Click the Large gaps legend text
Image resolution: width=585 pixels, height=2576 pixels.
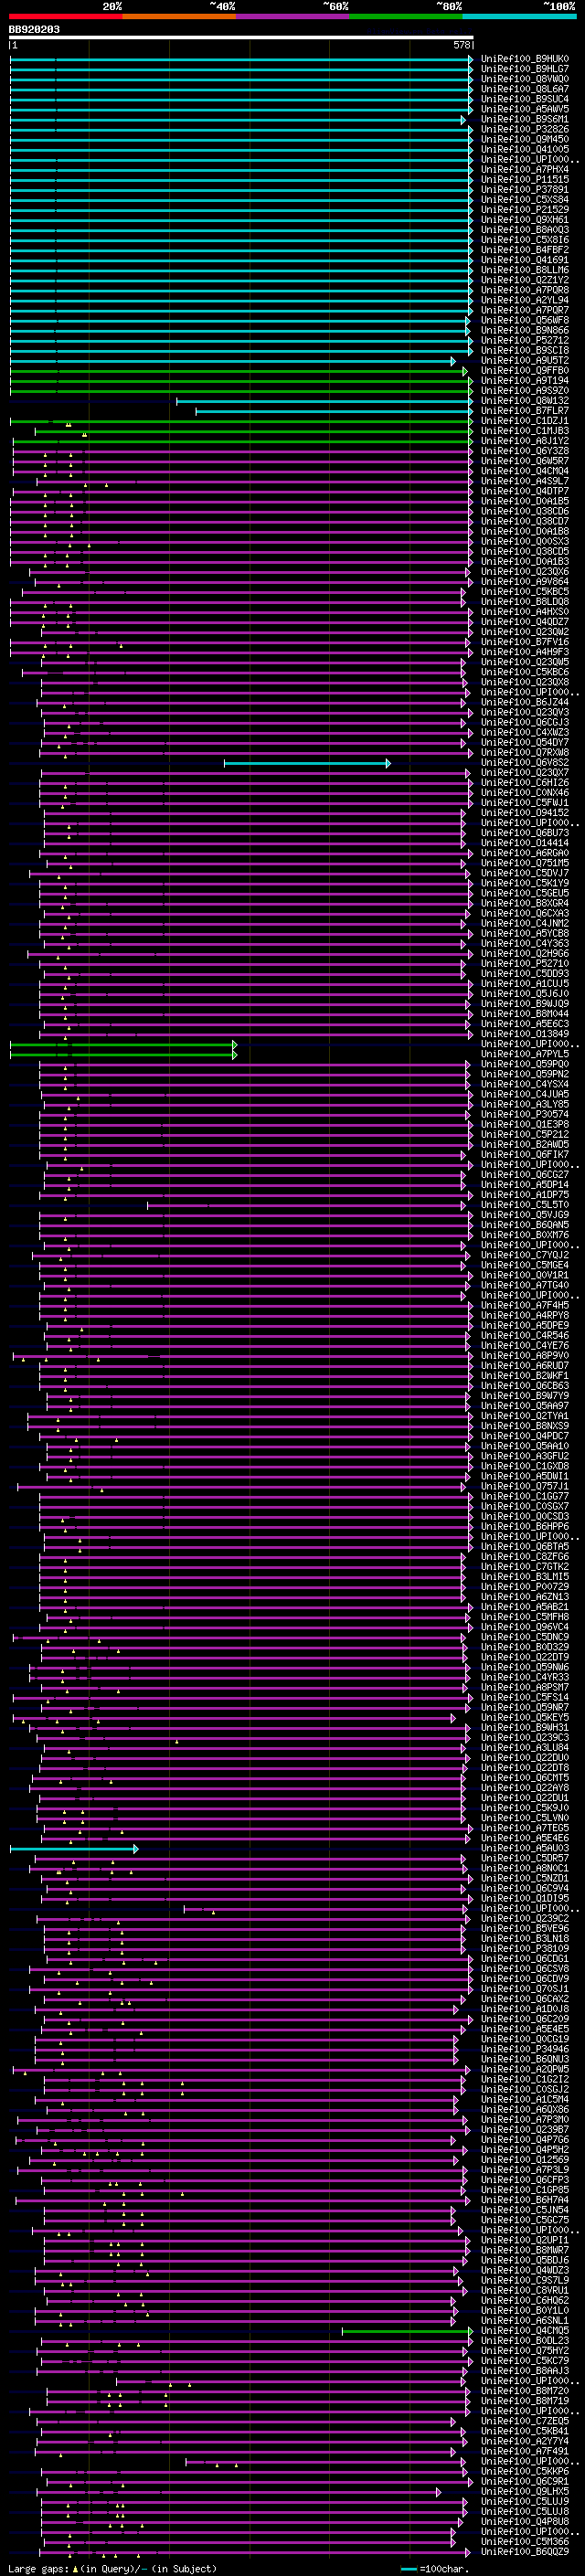(112, 2569)
